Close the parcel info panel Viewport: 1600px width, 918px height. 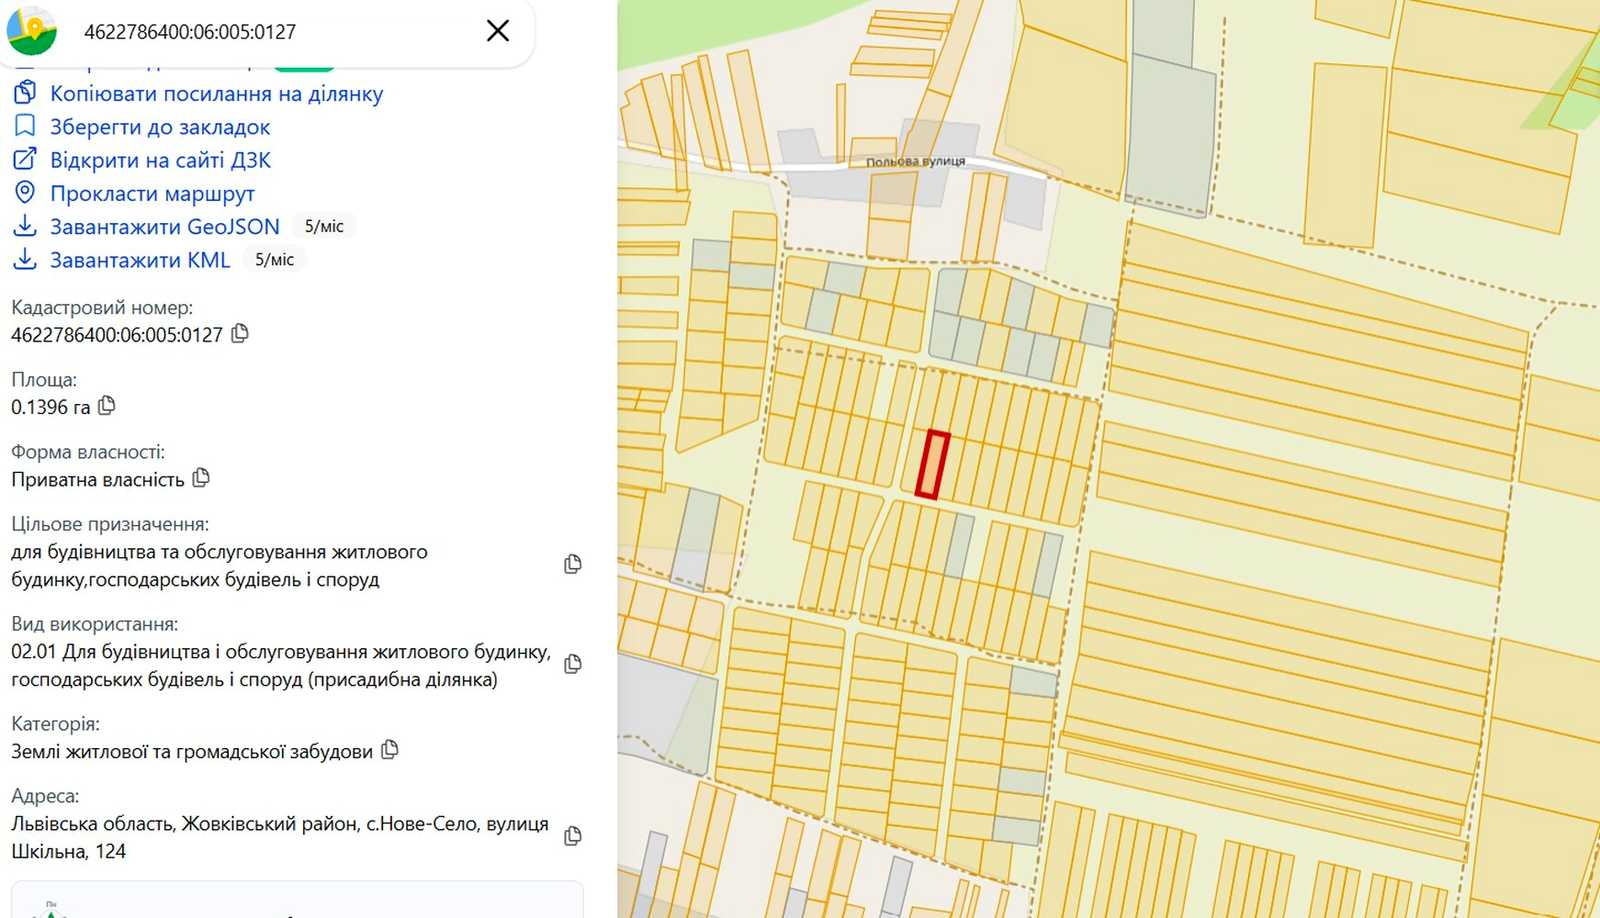click(497, 31)
